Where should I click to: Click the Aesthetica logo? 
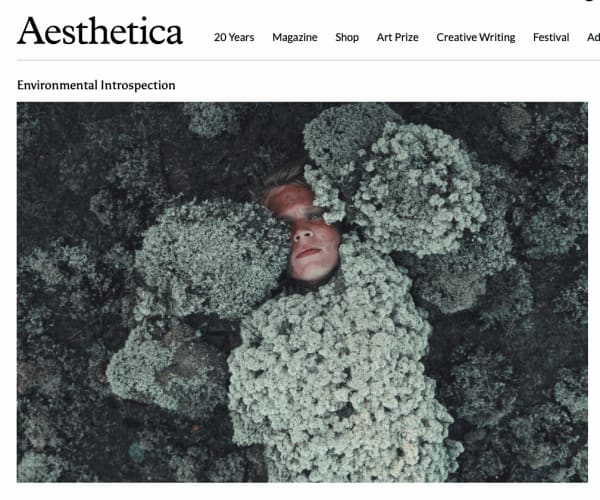[x=100, y=31]
